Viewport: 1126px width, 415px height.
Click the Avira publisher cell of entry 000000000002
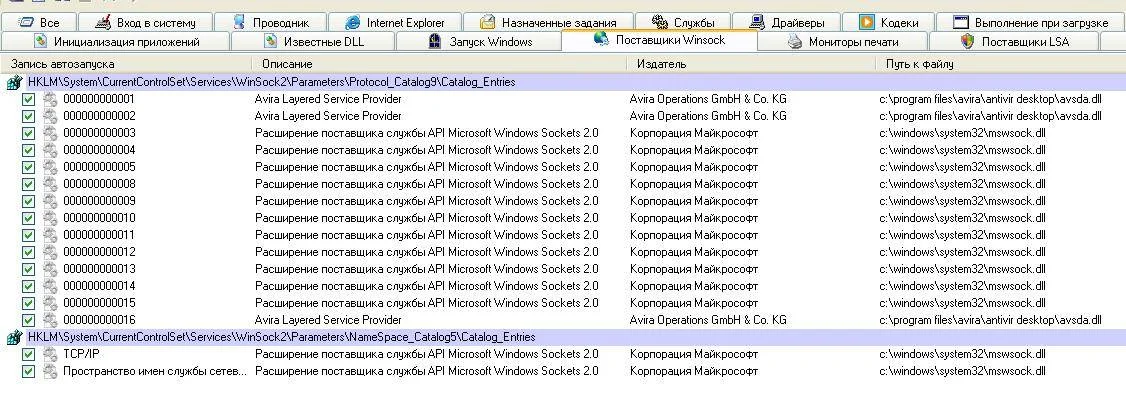(x=708, y=116)
